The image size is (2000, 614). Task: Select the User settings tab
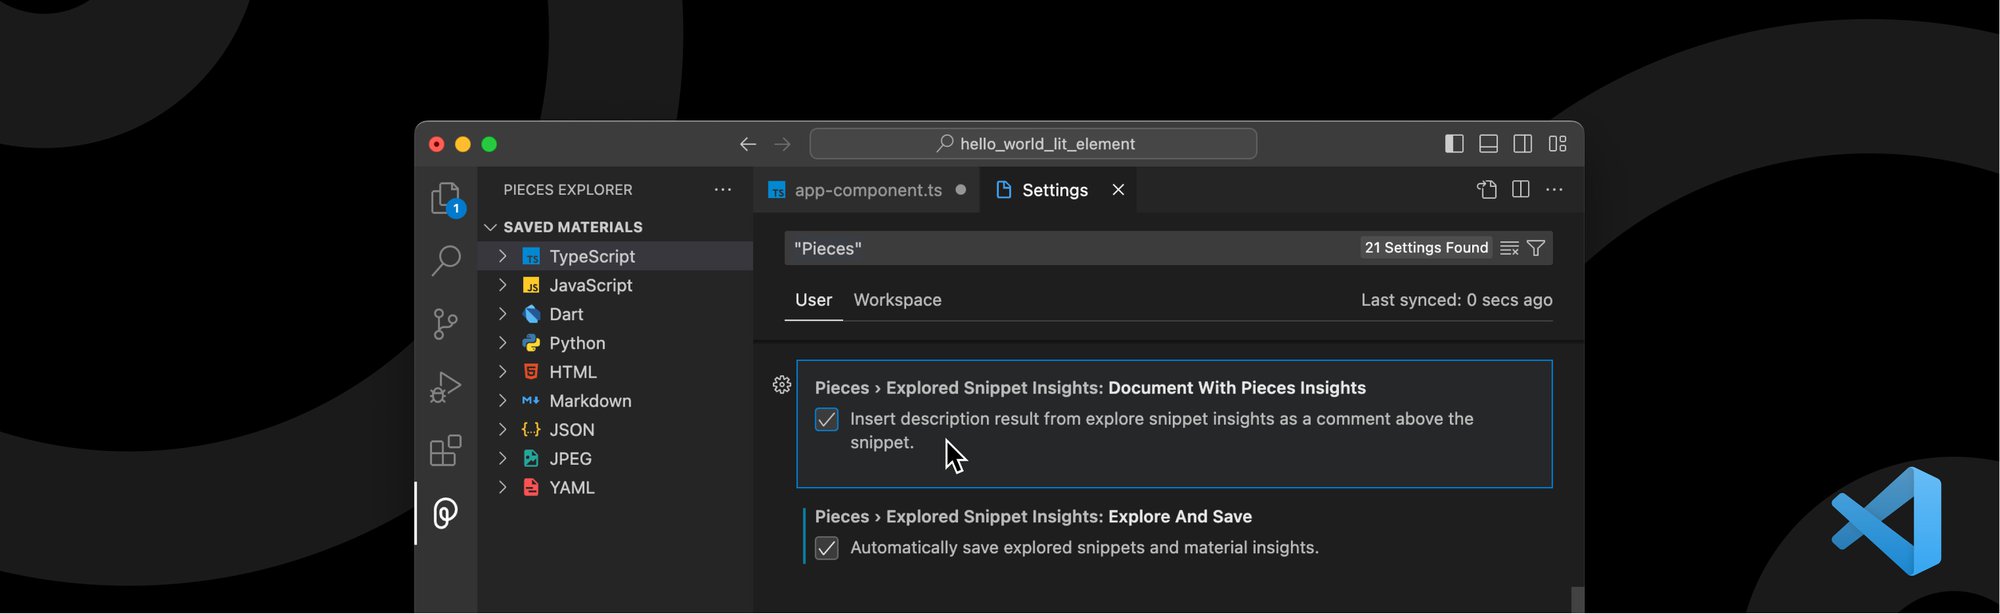pos(813,300)
